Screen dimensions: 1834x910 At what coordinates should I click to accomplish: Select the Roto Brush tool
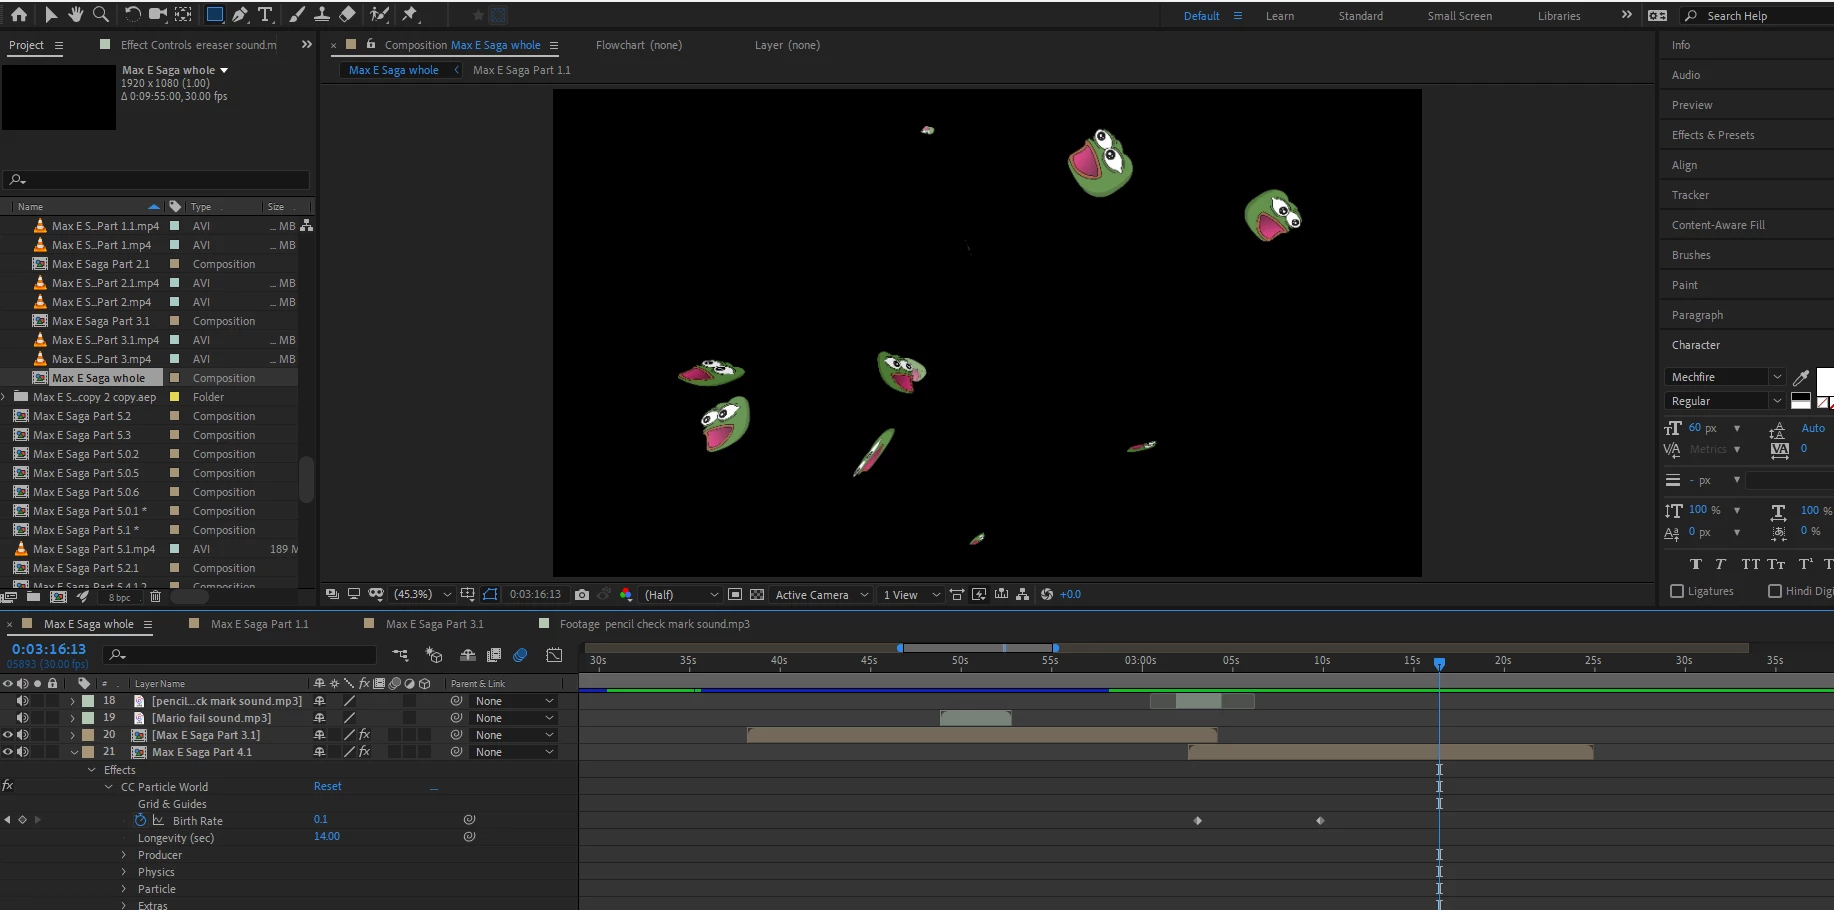pos(379,14)
